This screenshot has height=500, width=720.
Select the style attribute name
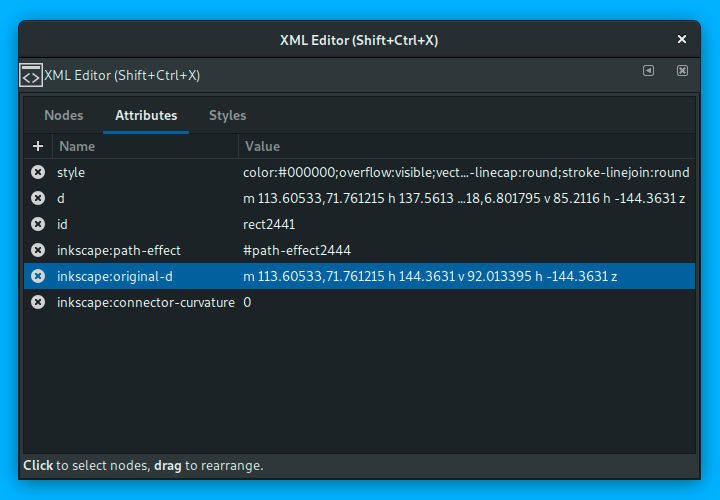(x=71, y=173)
